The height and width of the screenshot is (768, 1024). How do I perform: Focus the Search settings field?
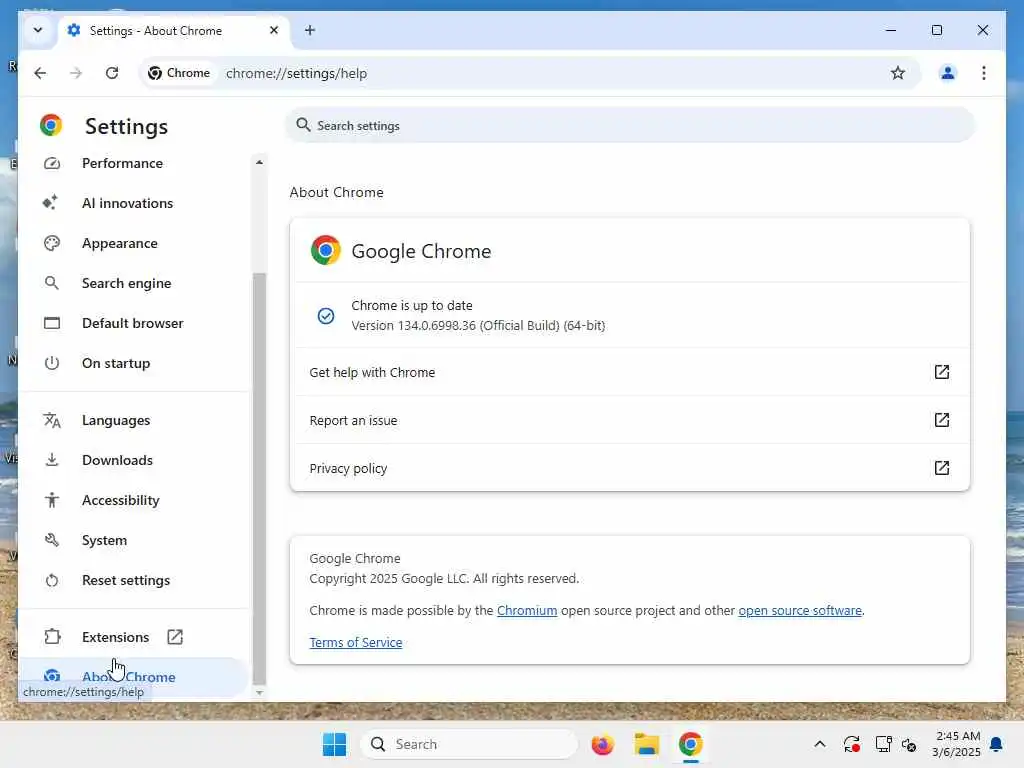630,125
